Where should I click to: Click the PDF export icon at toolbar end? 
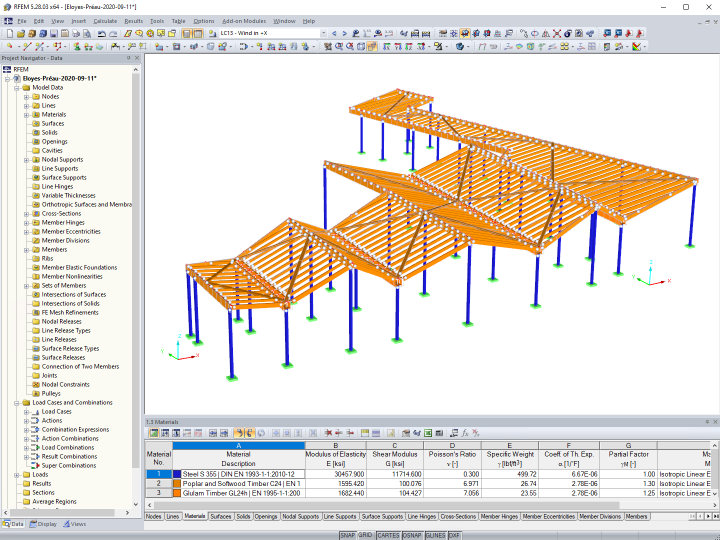coord(640,34)
